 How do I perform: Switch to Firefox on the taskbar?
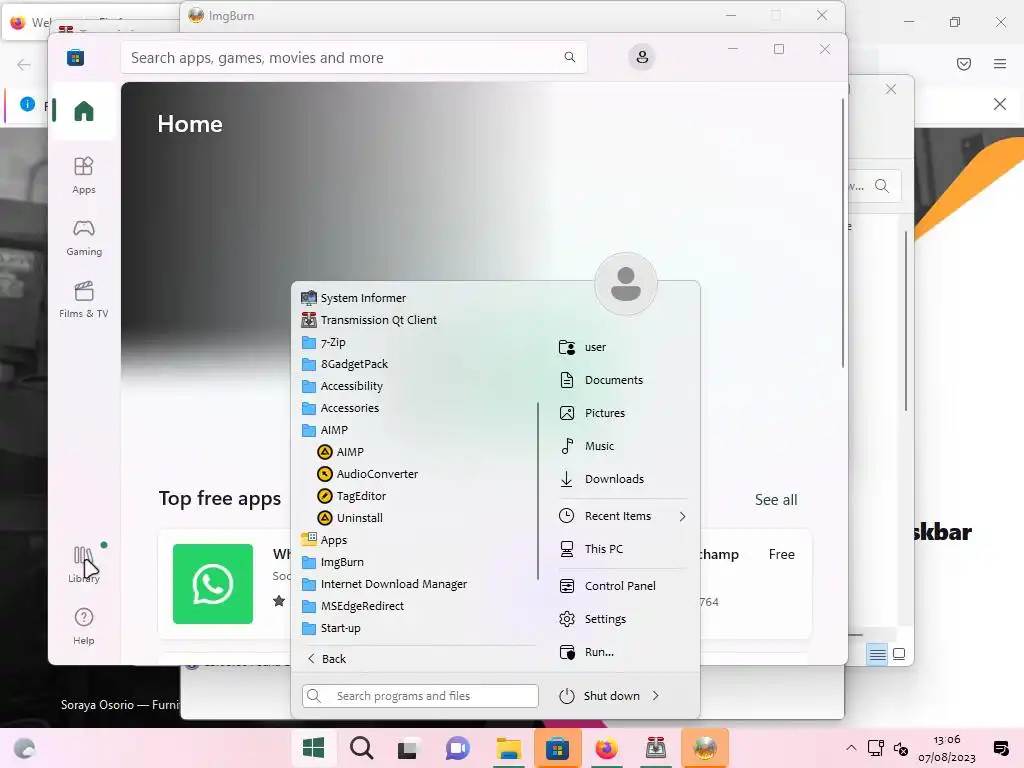(607, 748)
